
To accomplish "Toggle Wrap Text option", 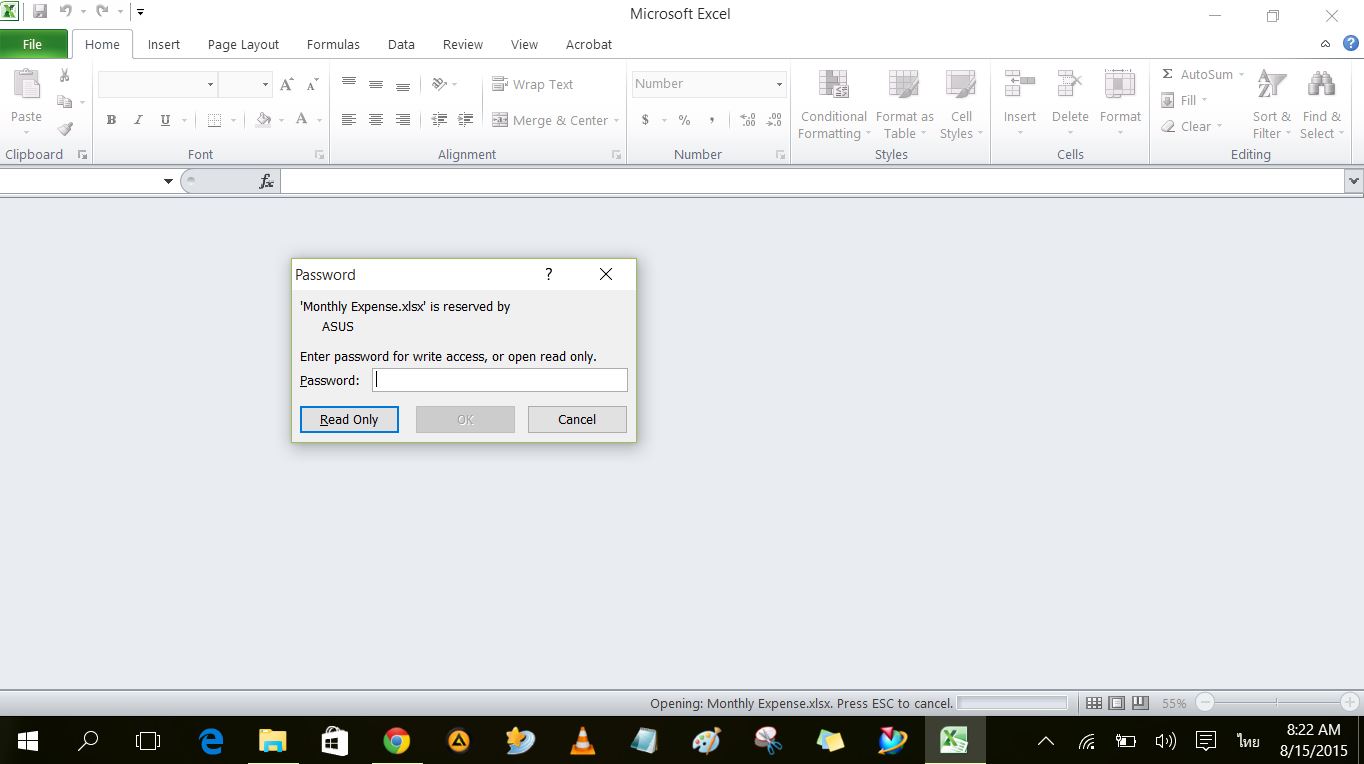I will (533, 84).
